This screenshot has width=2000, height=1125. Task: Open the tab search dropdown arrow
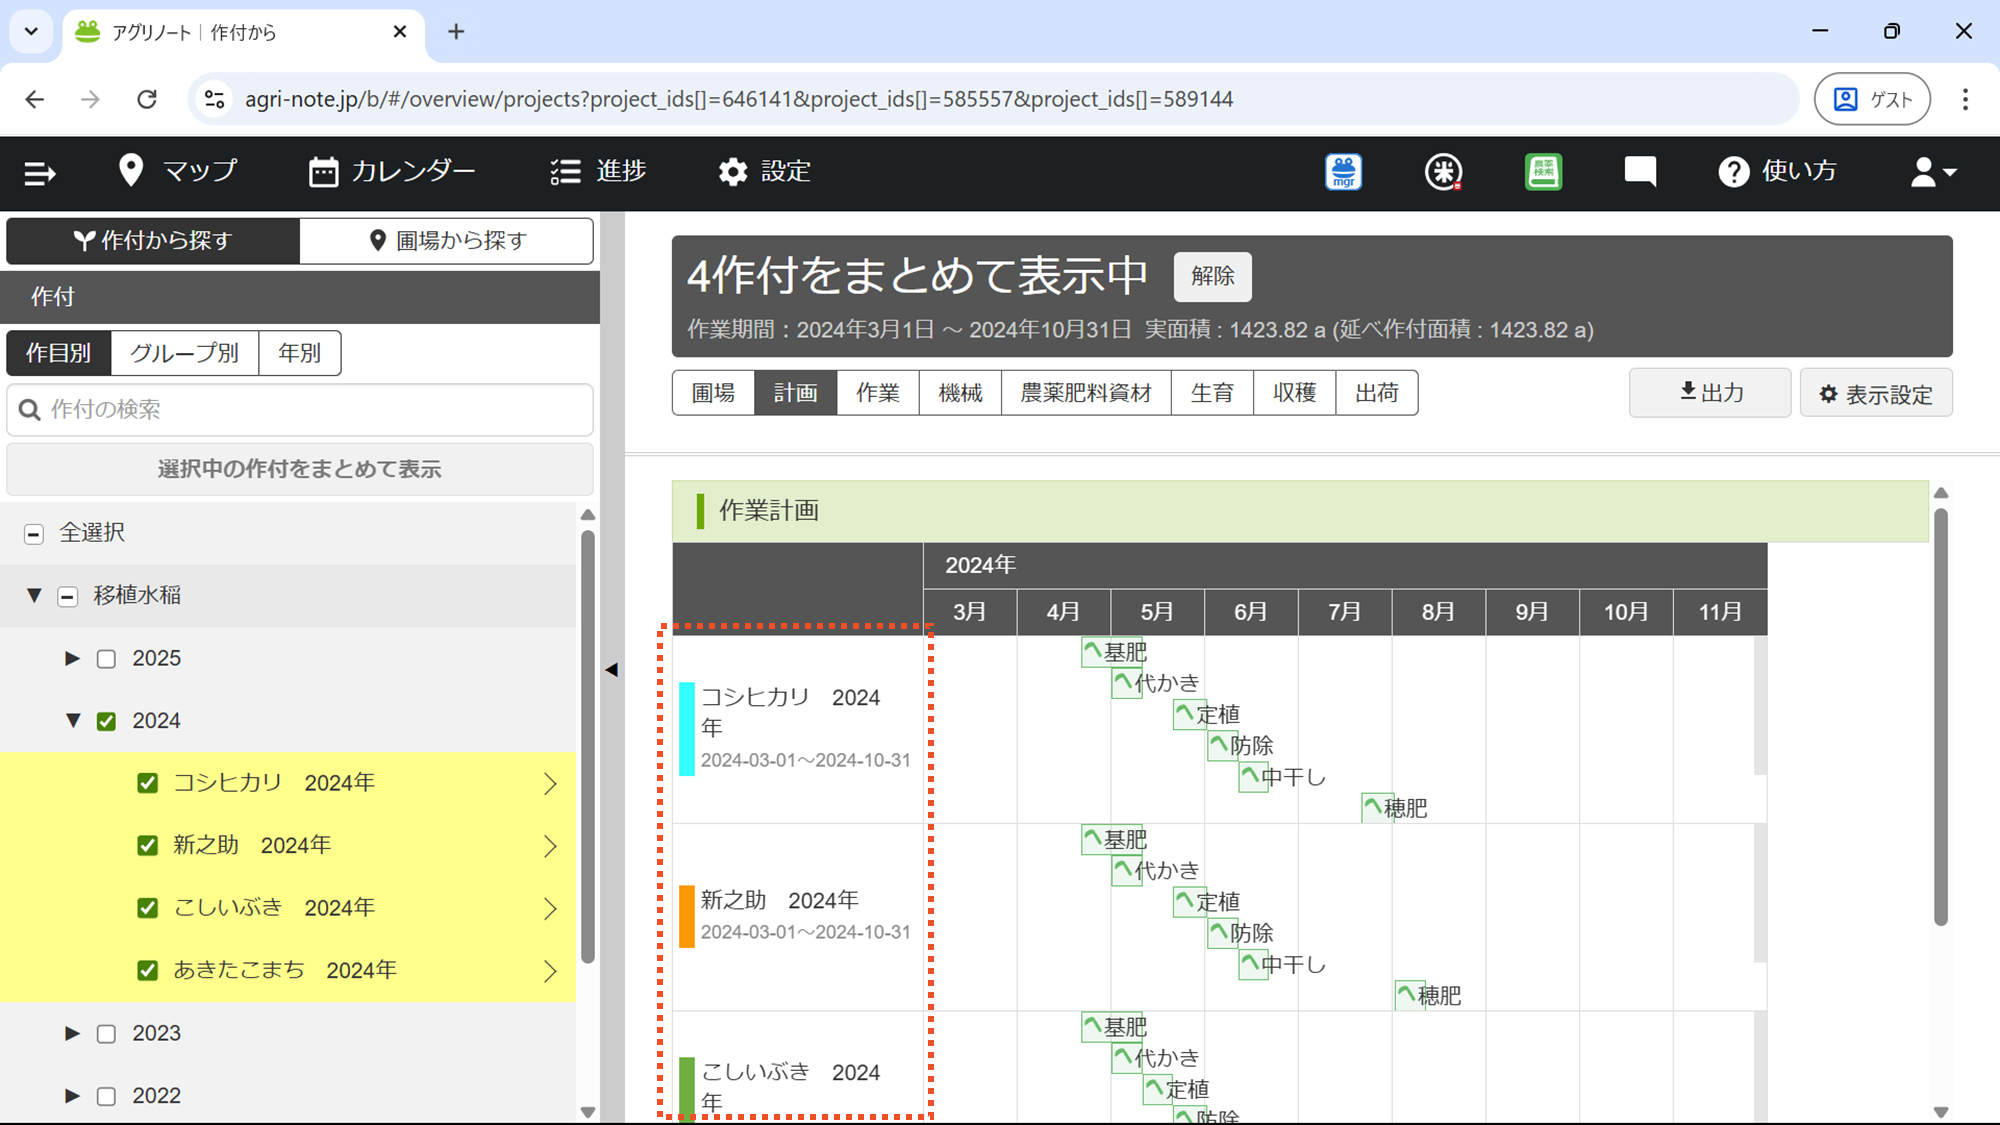(31, 31)
